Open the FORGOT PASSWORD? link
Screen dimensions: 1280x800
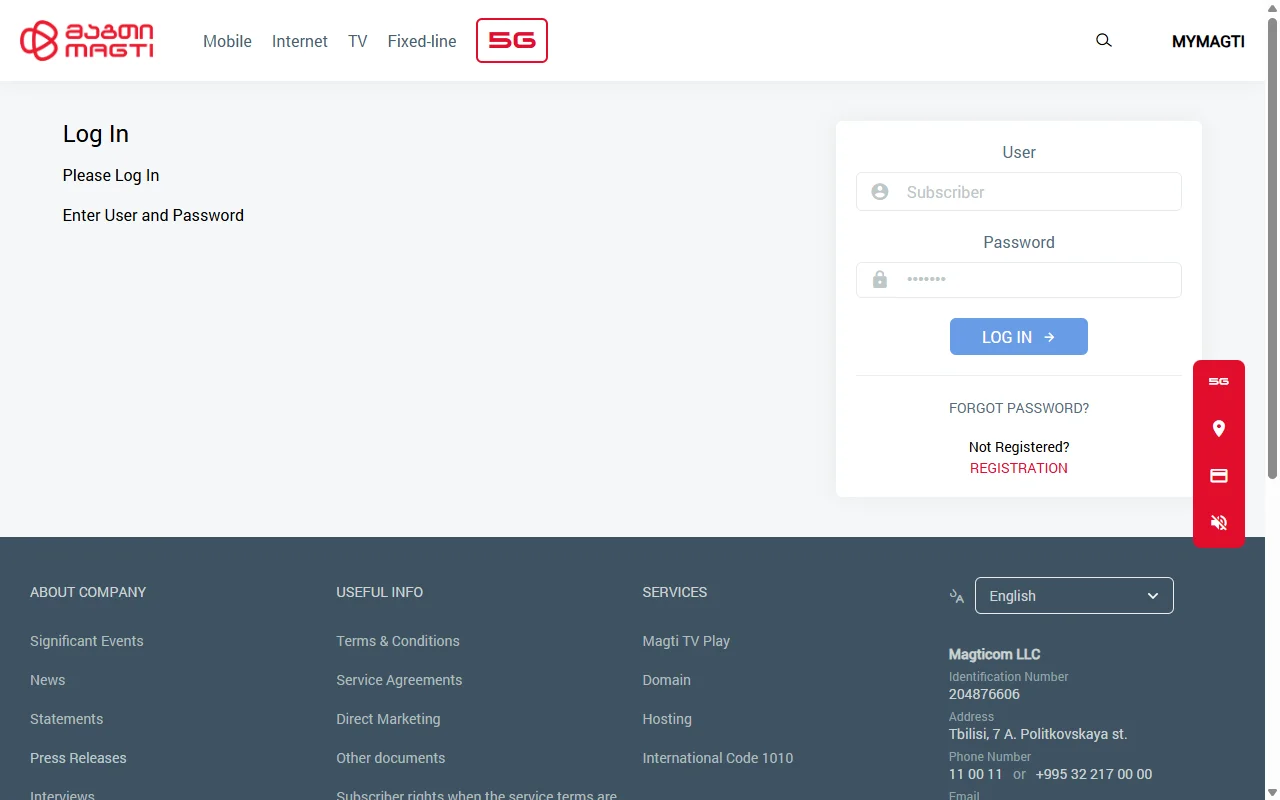[x=1019, y=408]
